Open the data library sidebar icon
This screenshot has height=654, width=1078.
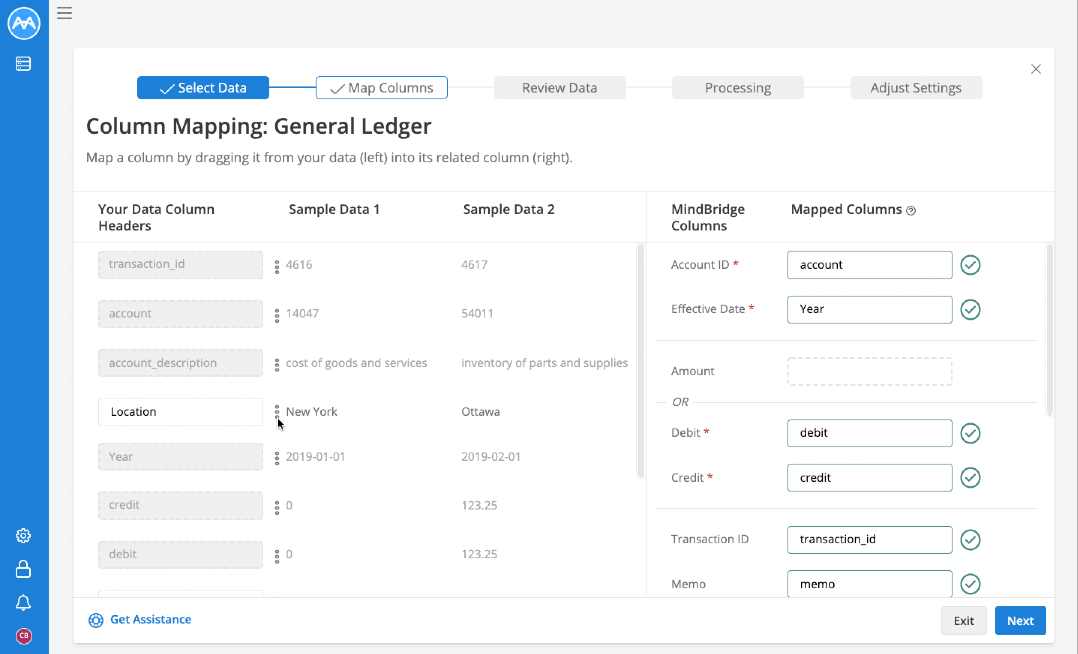click(x=23, y=64)
